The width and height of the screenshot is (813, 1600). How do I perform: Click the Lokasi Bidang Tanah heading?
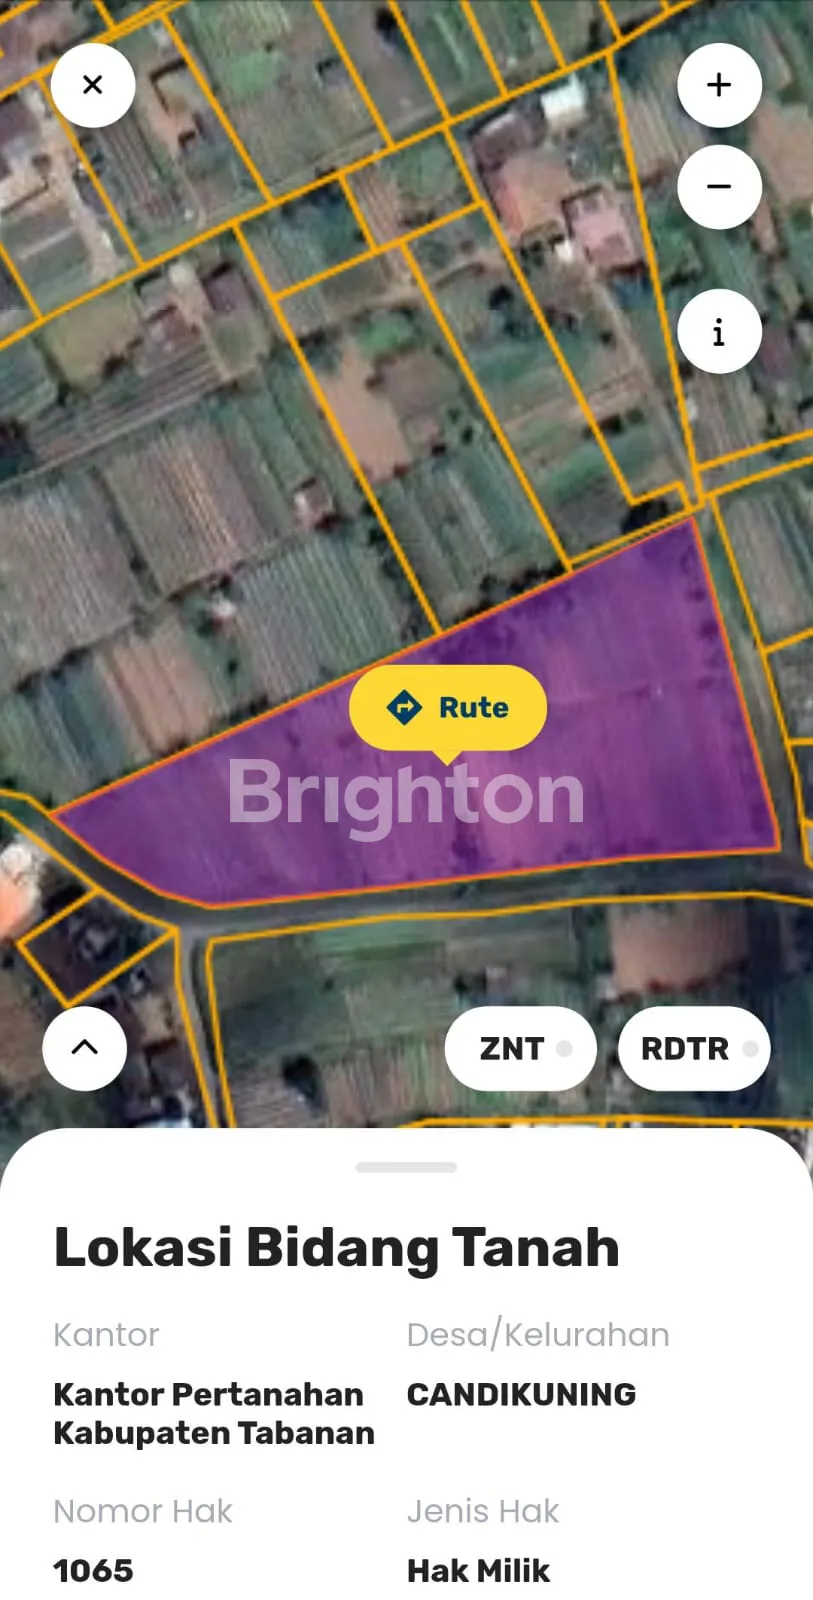point(336,1247)
